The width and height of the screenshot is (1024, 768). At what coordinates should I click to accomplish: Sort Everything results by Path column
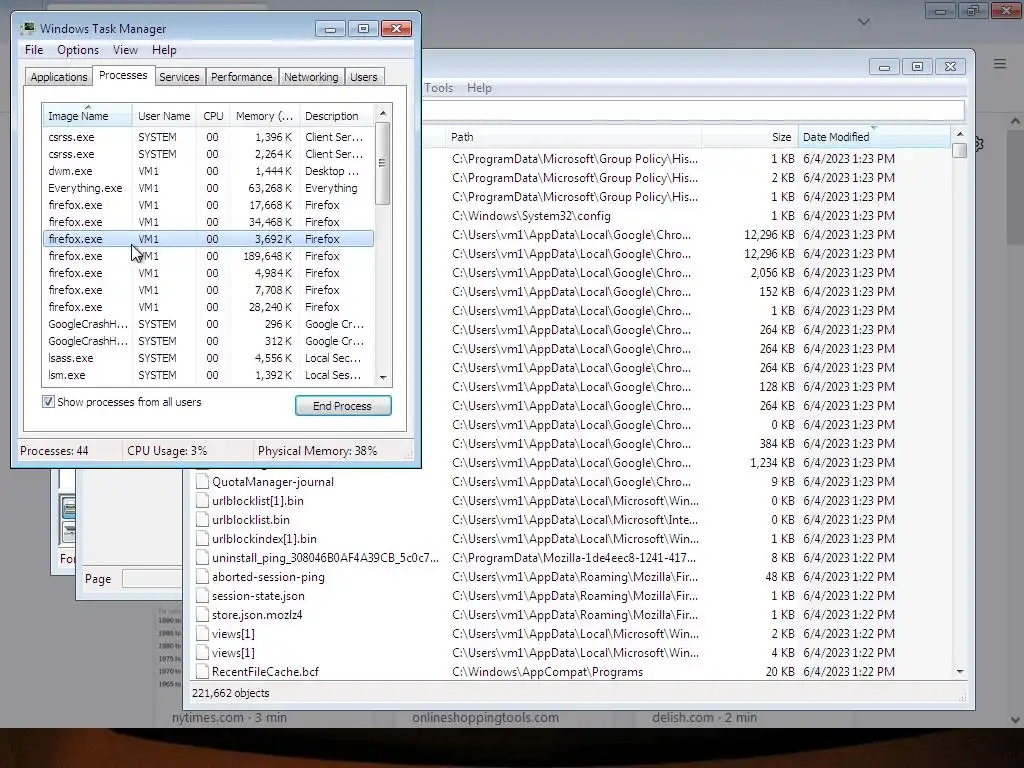(x=575, y=137)
